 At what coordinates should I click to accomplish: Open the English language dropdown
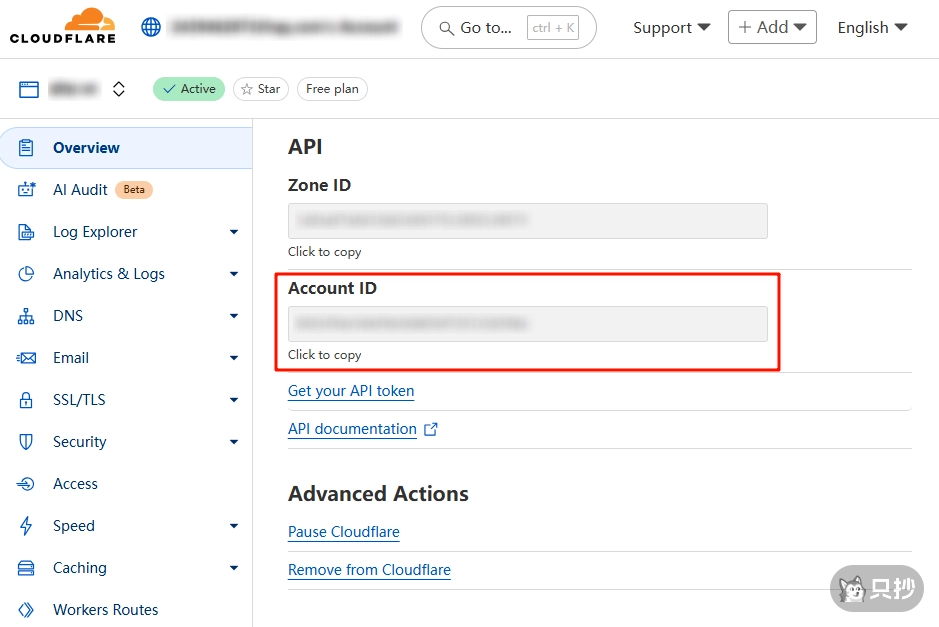coord(872,28)
